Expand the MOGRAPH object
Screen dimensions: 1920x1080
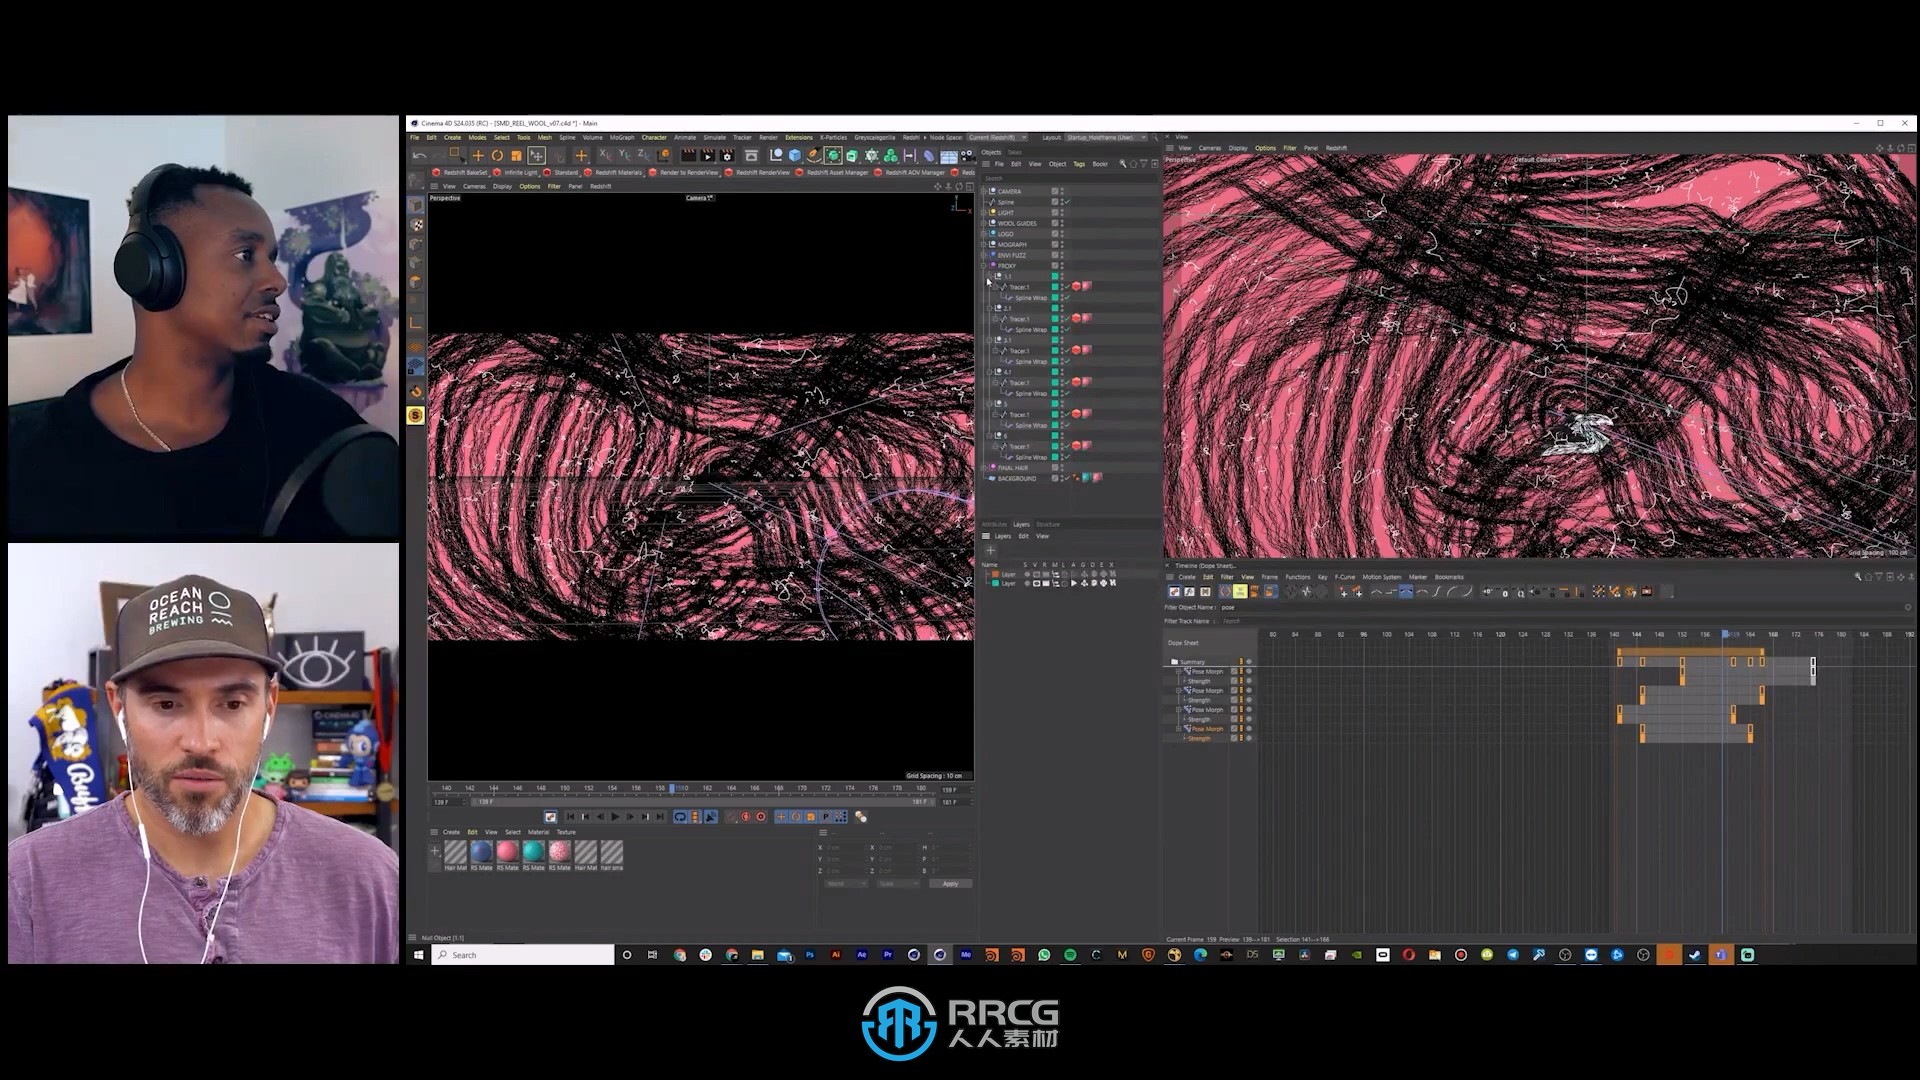984,244
